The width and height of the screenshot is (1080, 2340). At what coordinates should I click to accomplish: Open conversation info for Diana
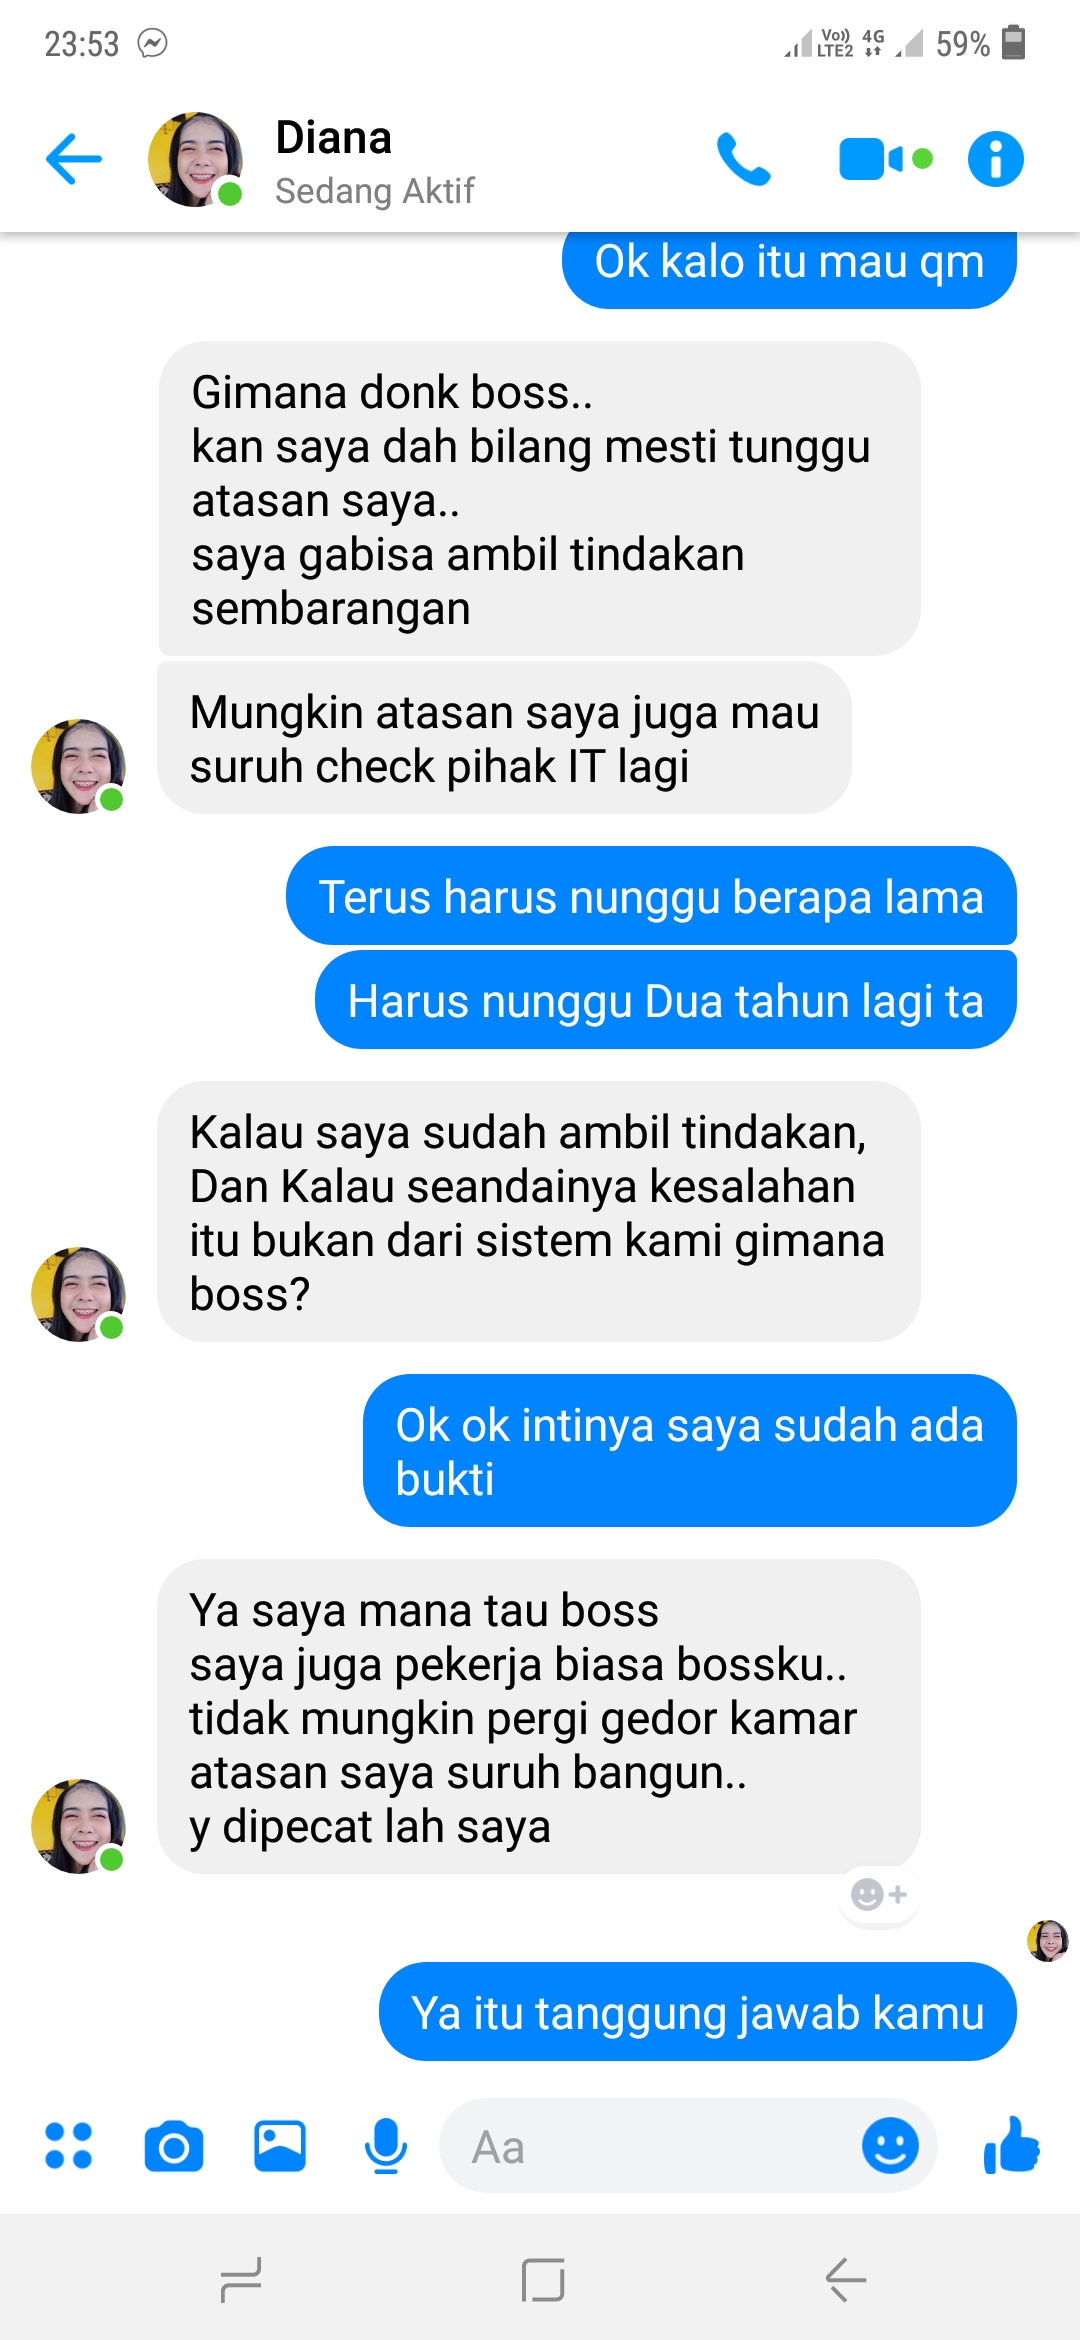[x=995, y=159]
